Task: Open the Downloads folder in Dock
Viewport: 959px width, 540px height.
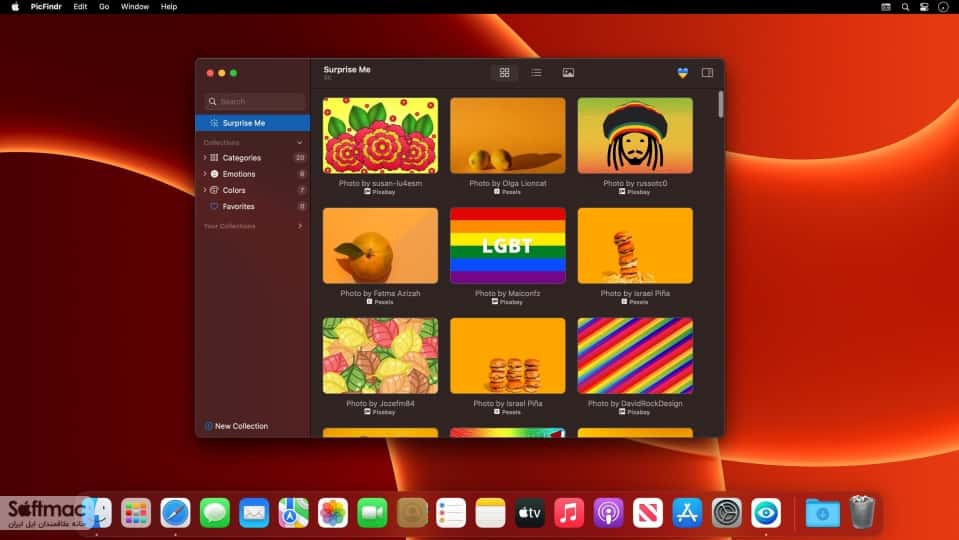Action: pos(823,513)
